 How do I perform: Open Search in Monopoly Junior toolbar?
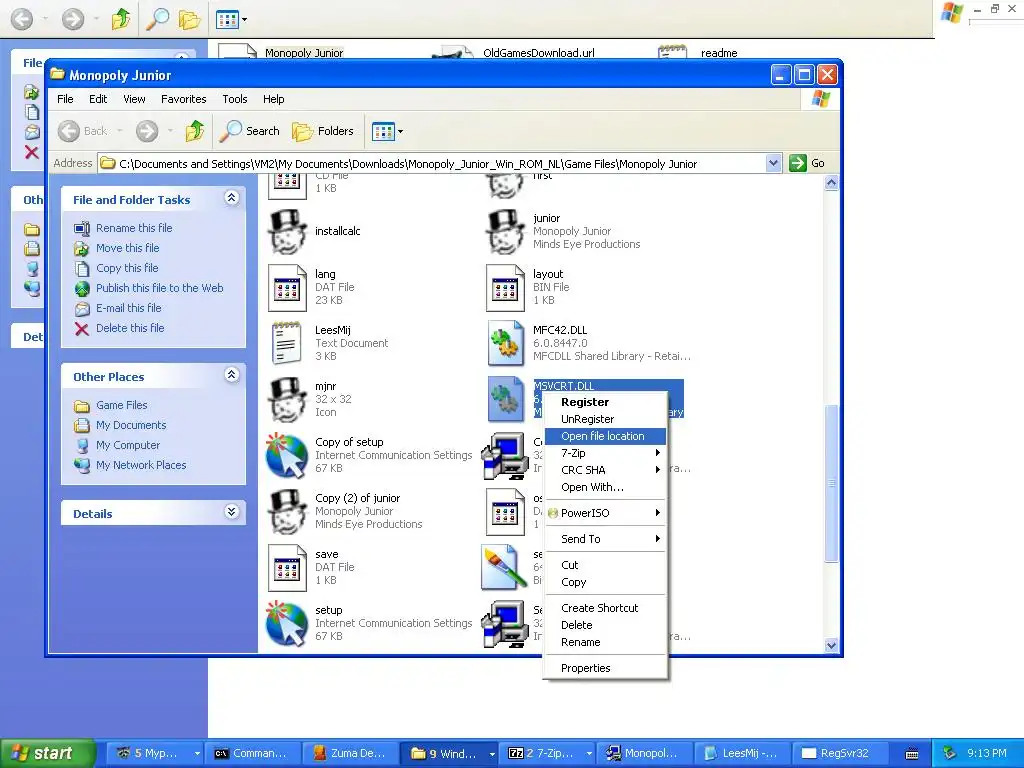coord(249,131)
